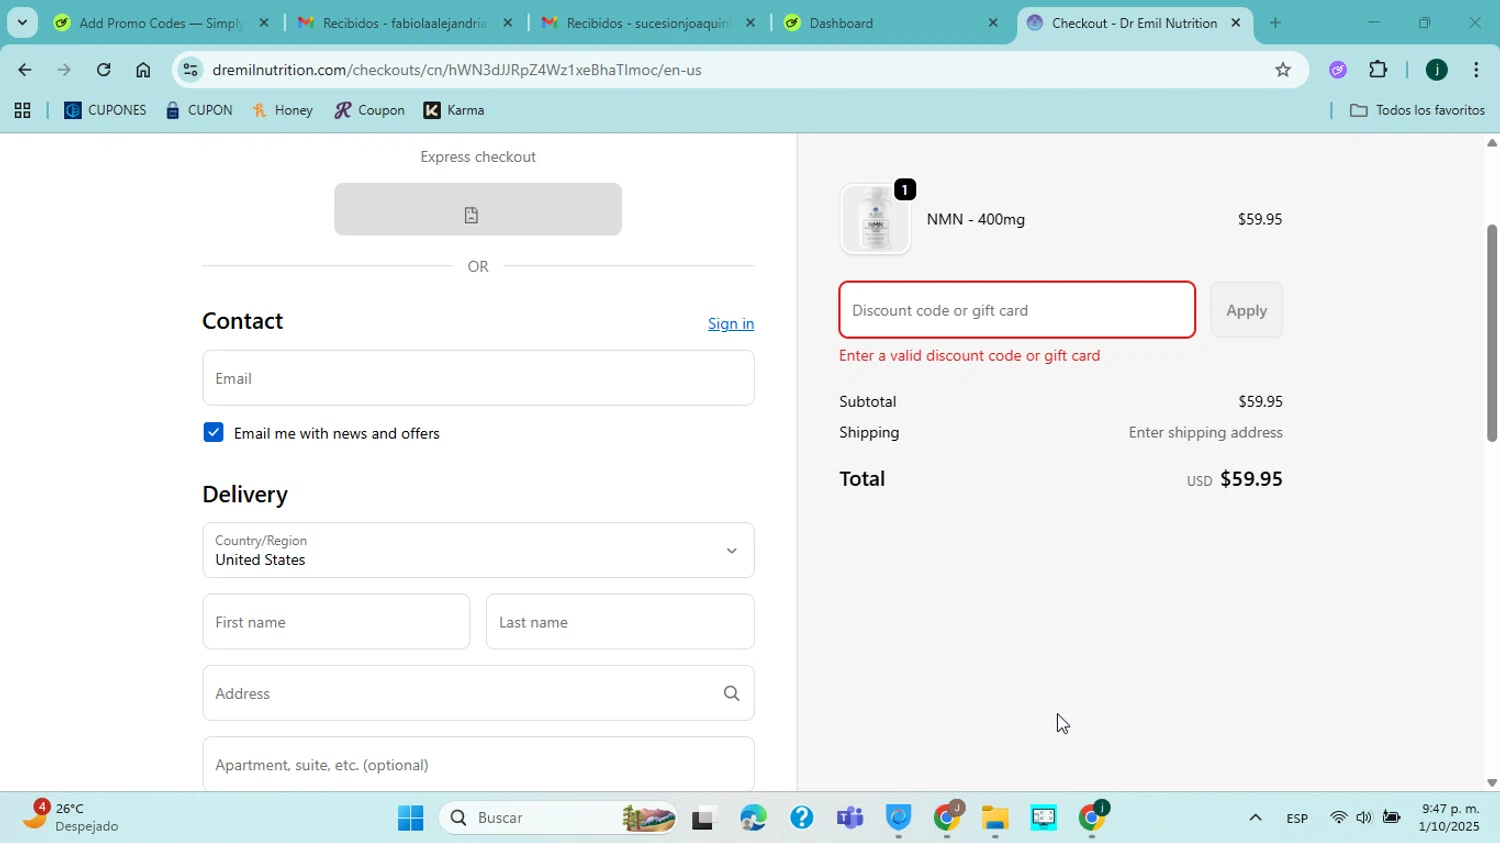This screenshot has width=1500, height=843.
Task: Click the express checkout button
Action: (478, 210)
